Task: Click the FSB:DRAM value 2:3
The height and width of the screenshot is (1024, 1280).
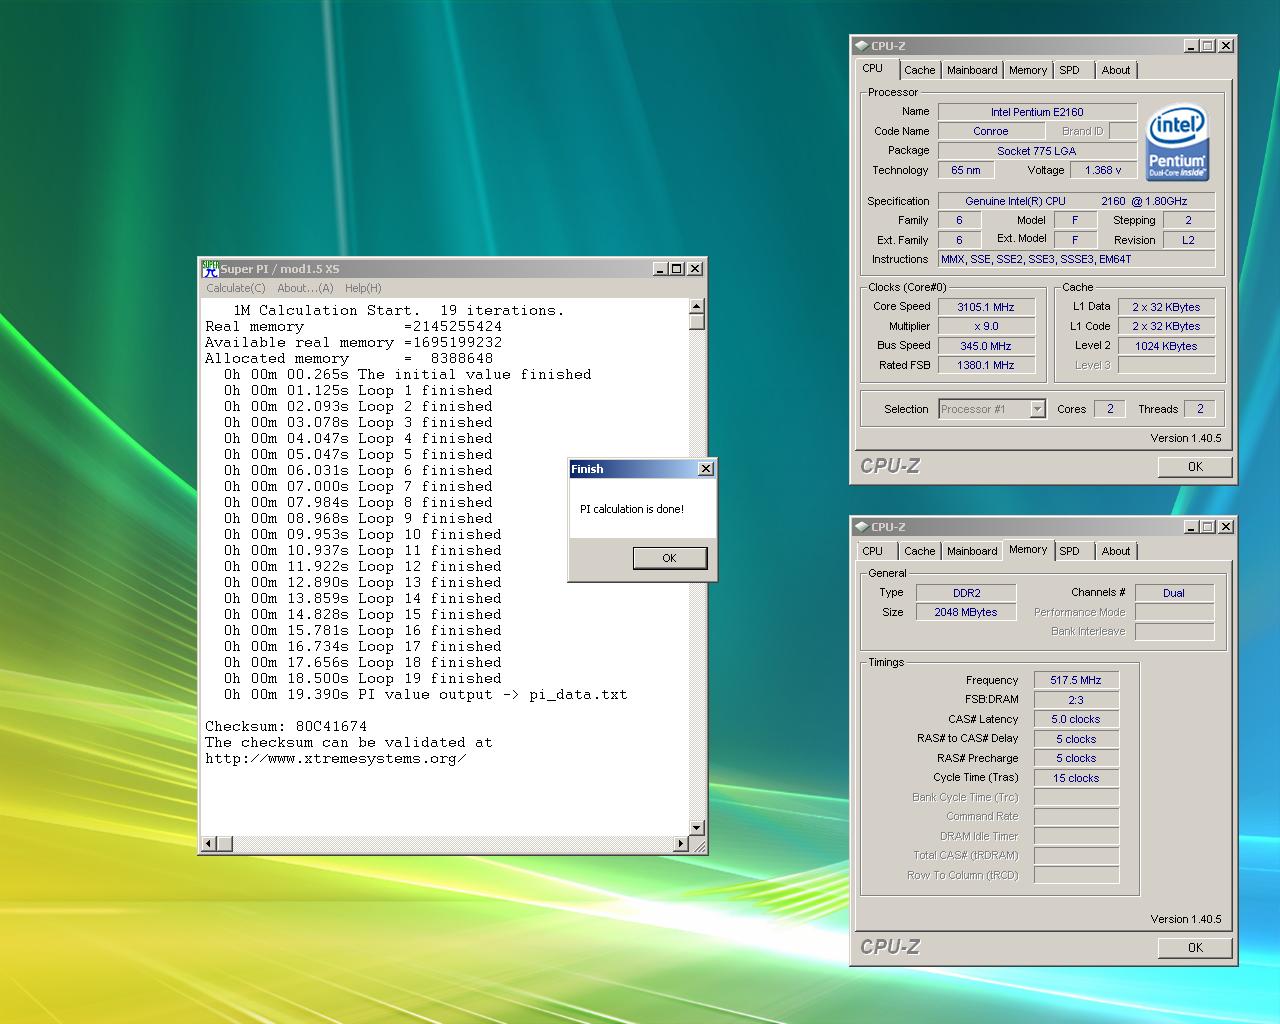Action: pos(1076,700)
